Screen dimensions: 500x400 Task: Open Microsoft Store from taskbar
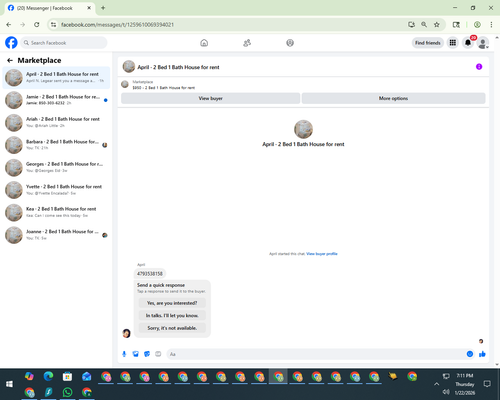(x=67, y=377)
